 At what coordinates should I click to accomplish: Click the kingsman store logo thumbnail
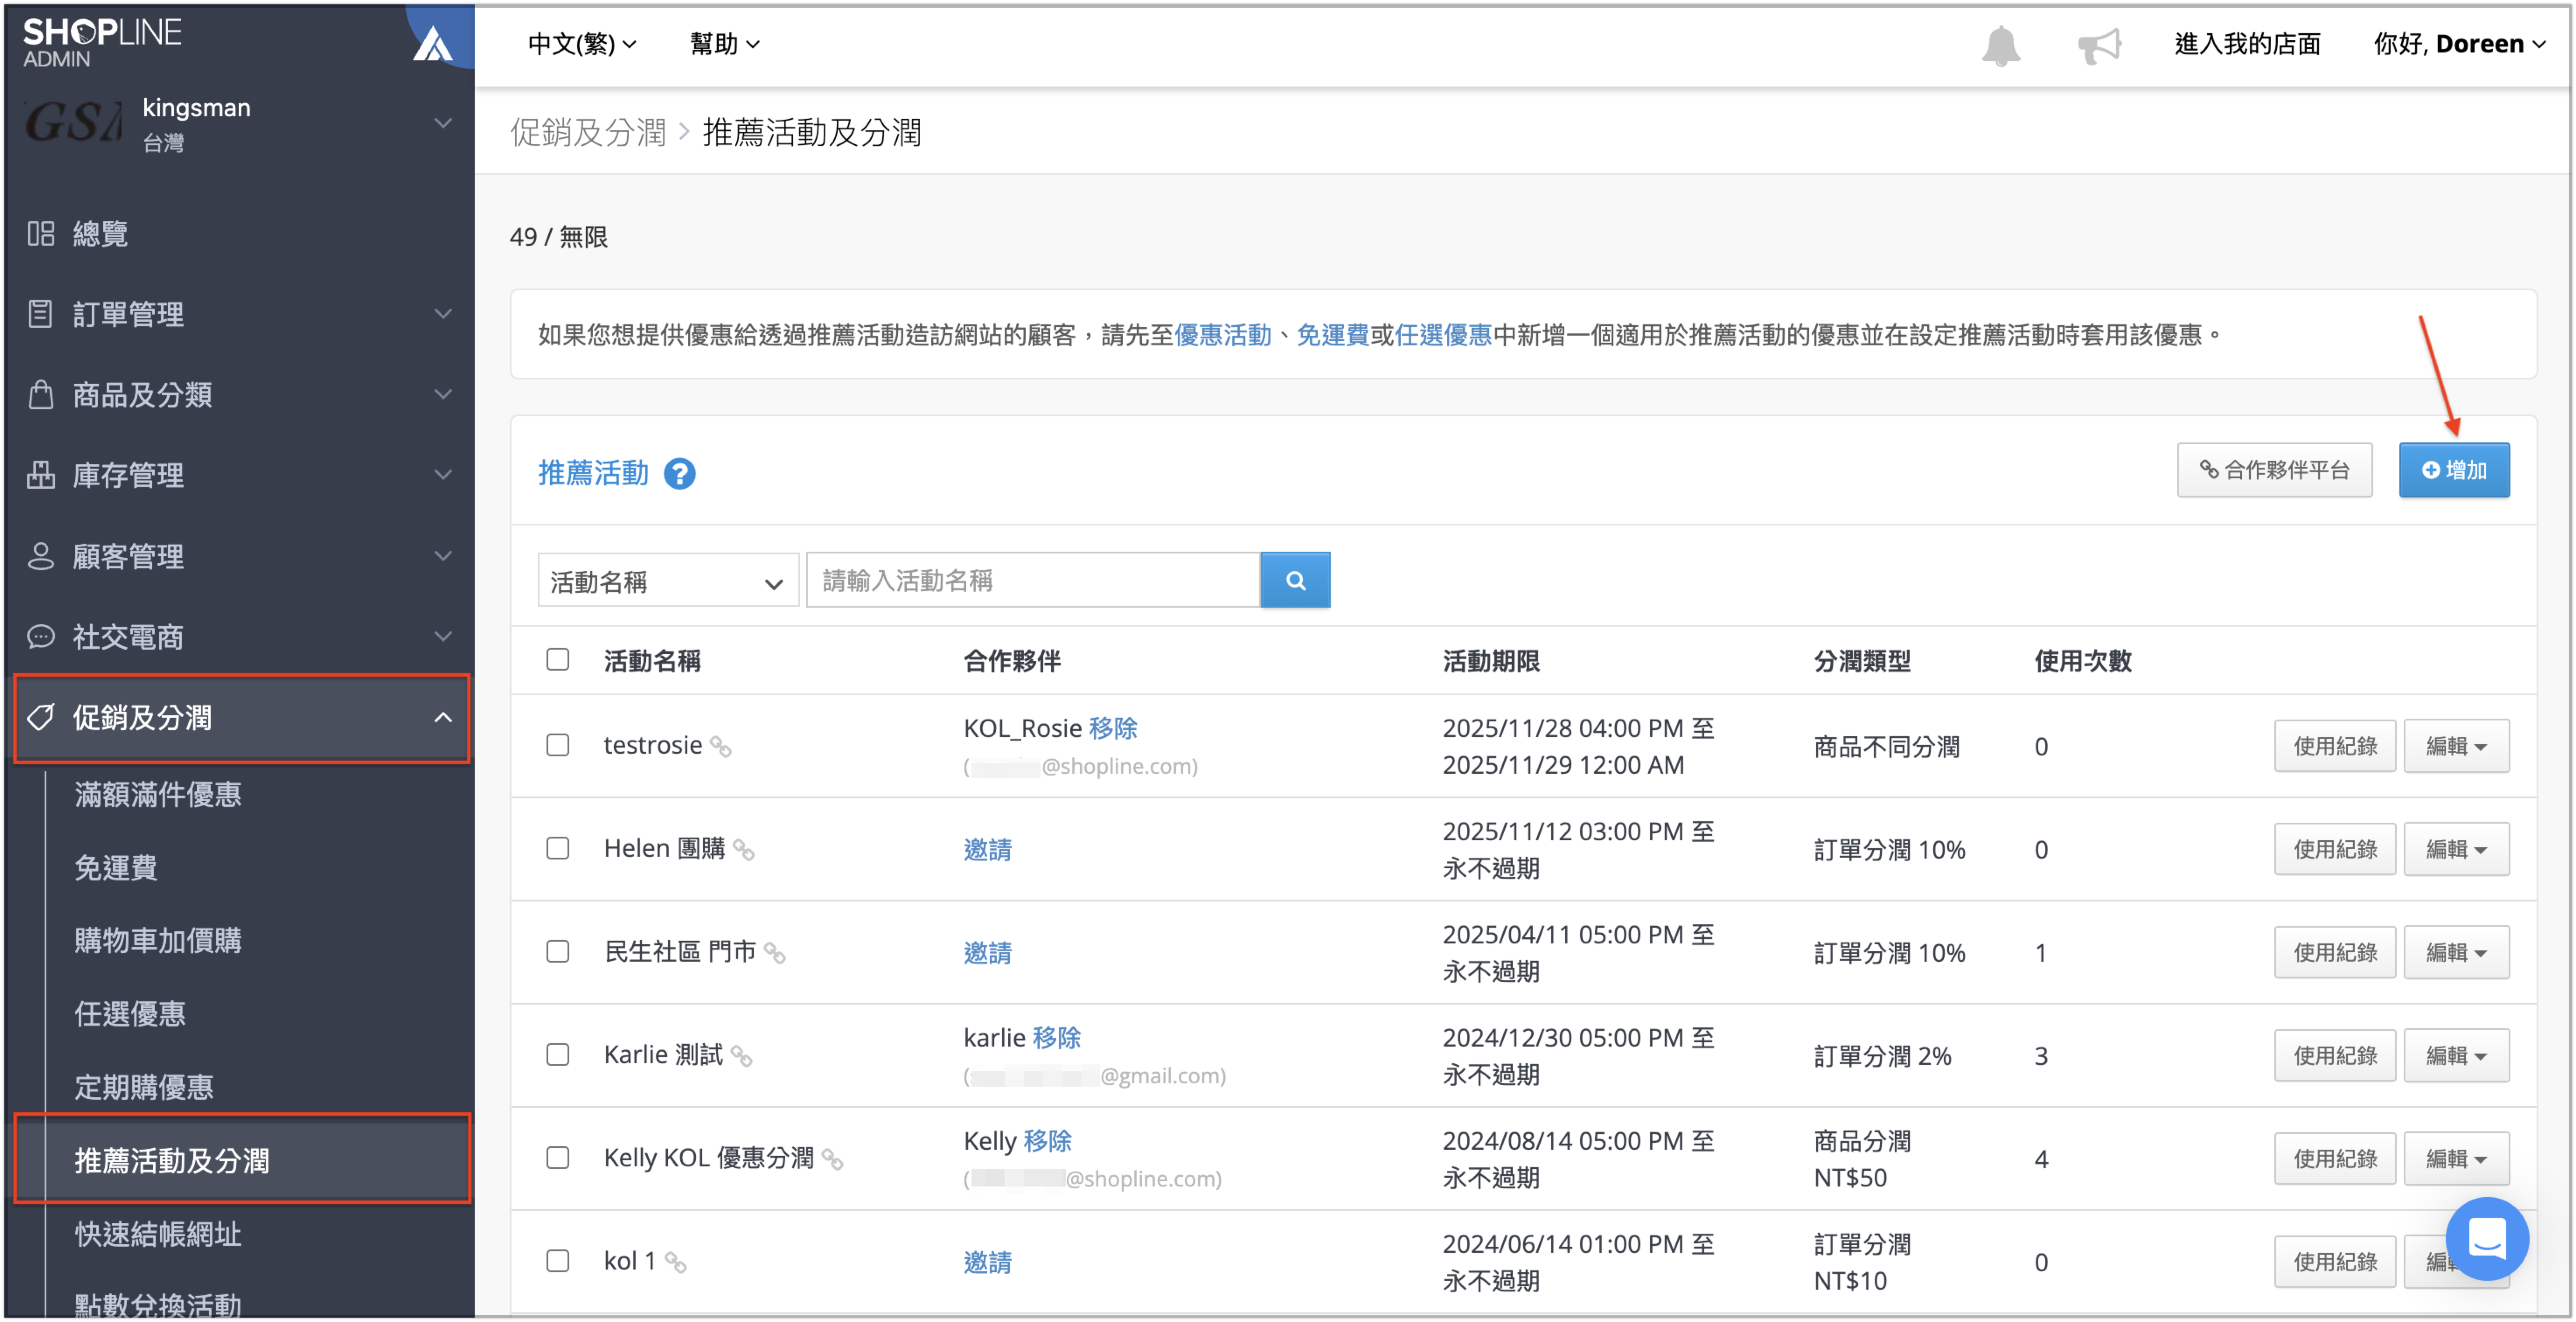73,123
